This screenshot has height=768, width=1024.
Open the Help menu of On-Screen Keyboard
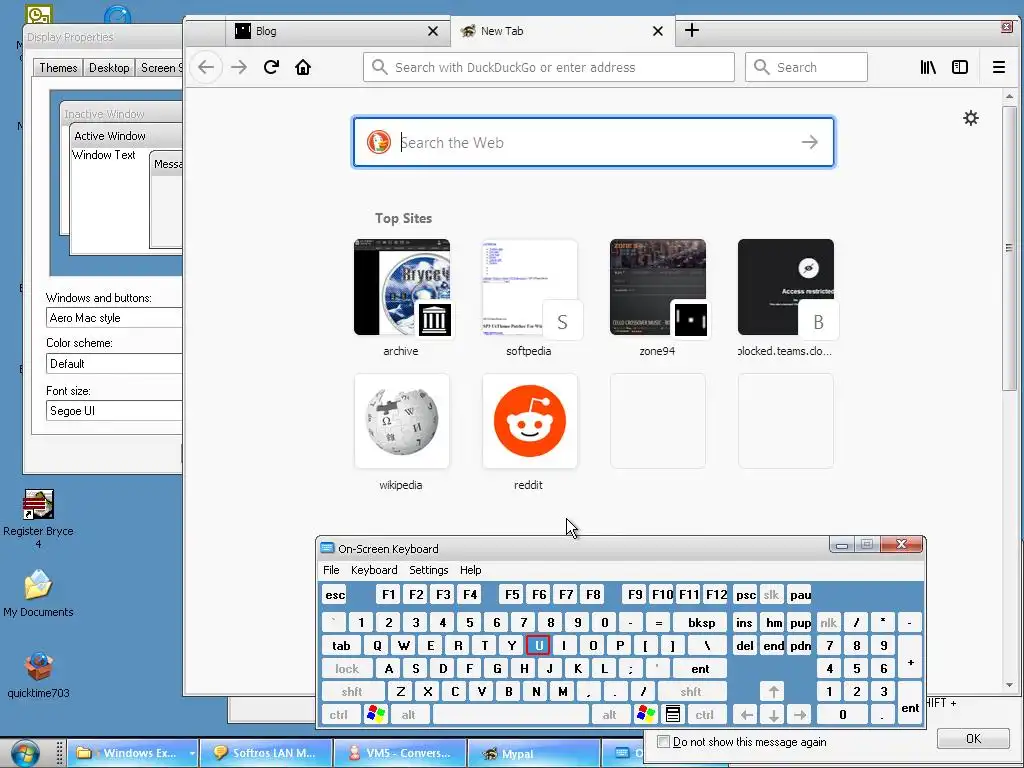470,570
